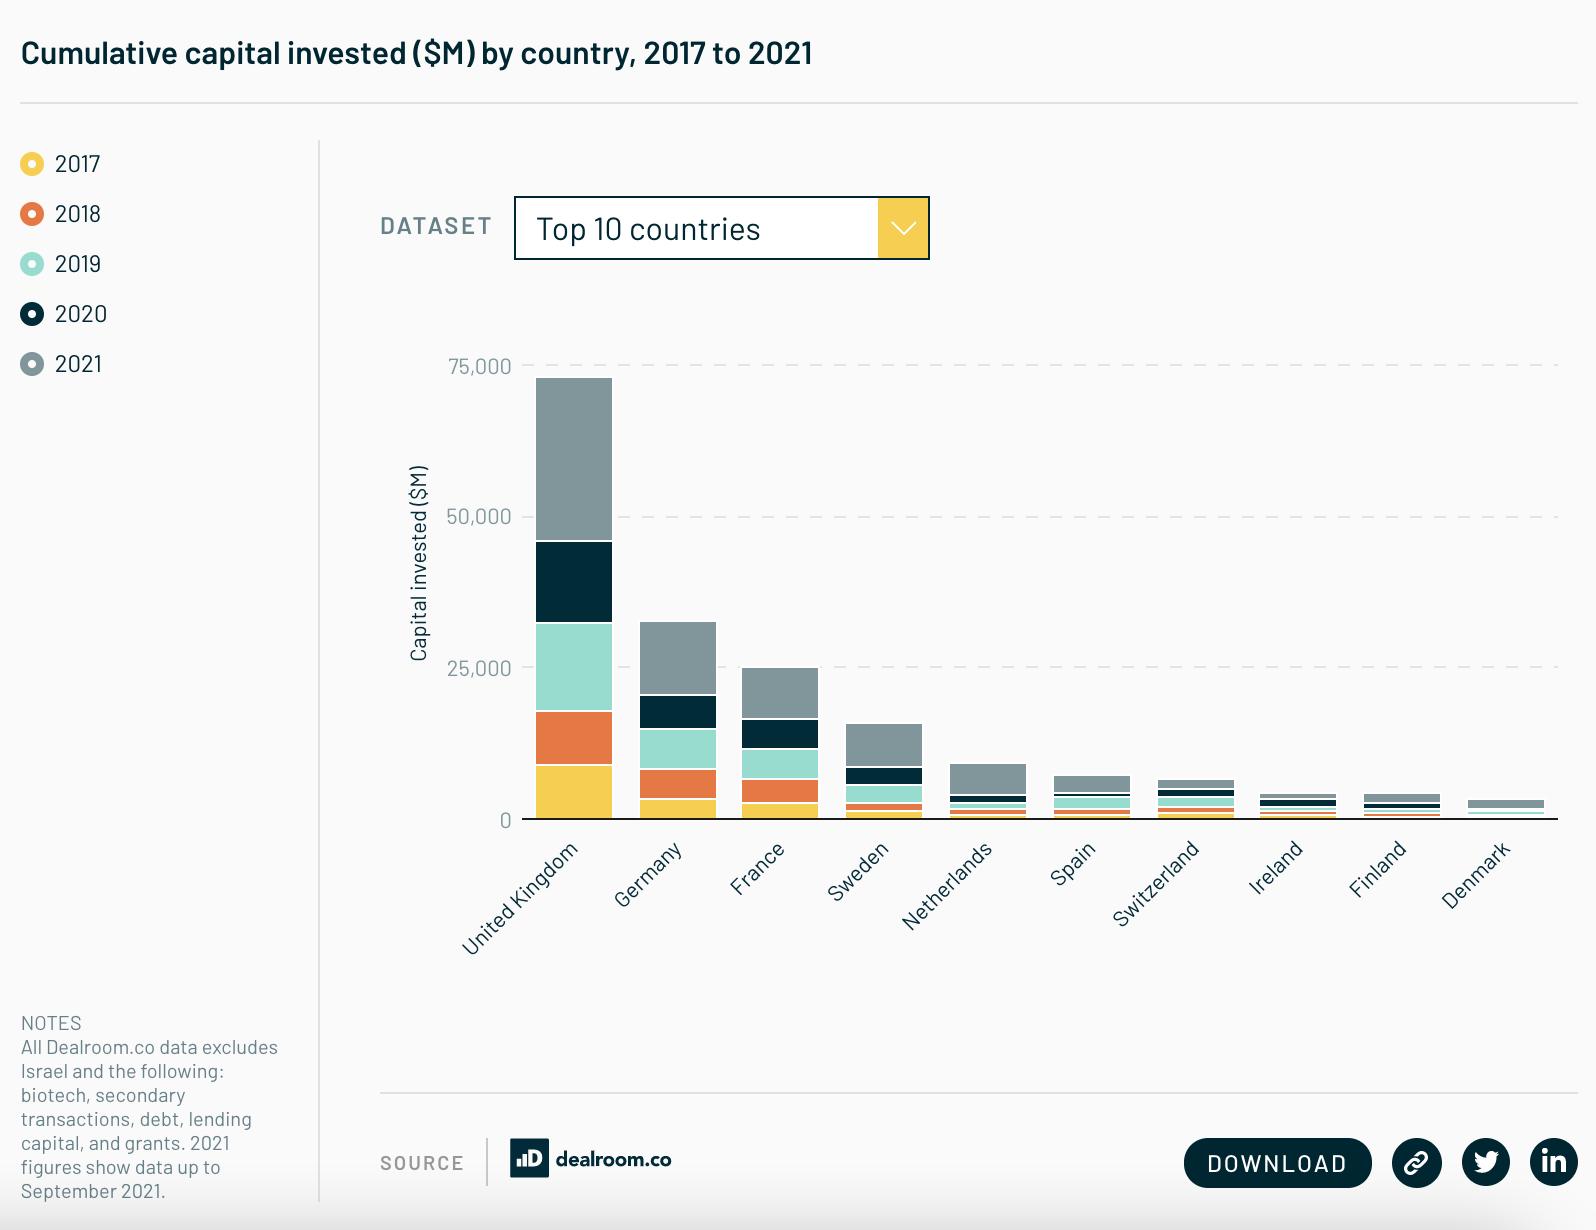Select the Netherlands 2021 bar segment
This screenshot has width=1596, height=1230.
pos(988,779)
